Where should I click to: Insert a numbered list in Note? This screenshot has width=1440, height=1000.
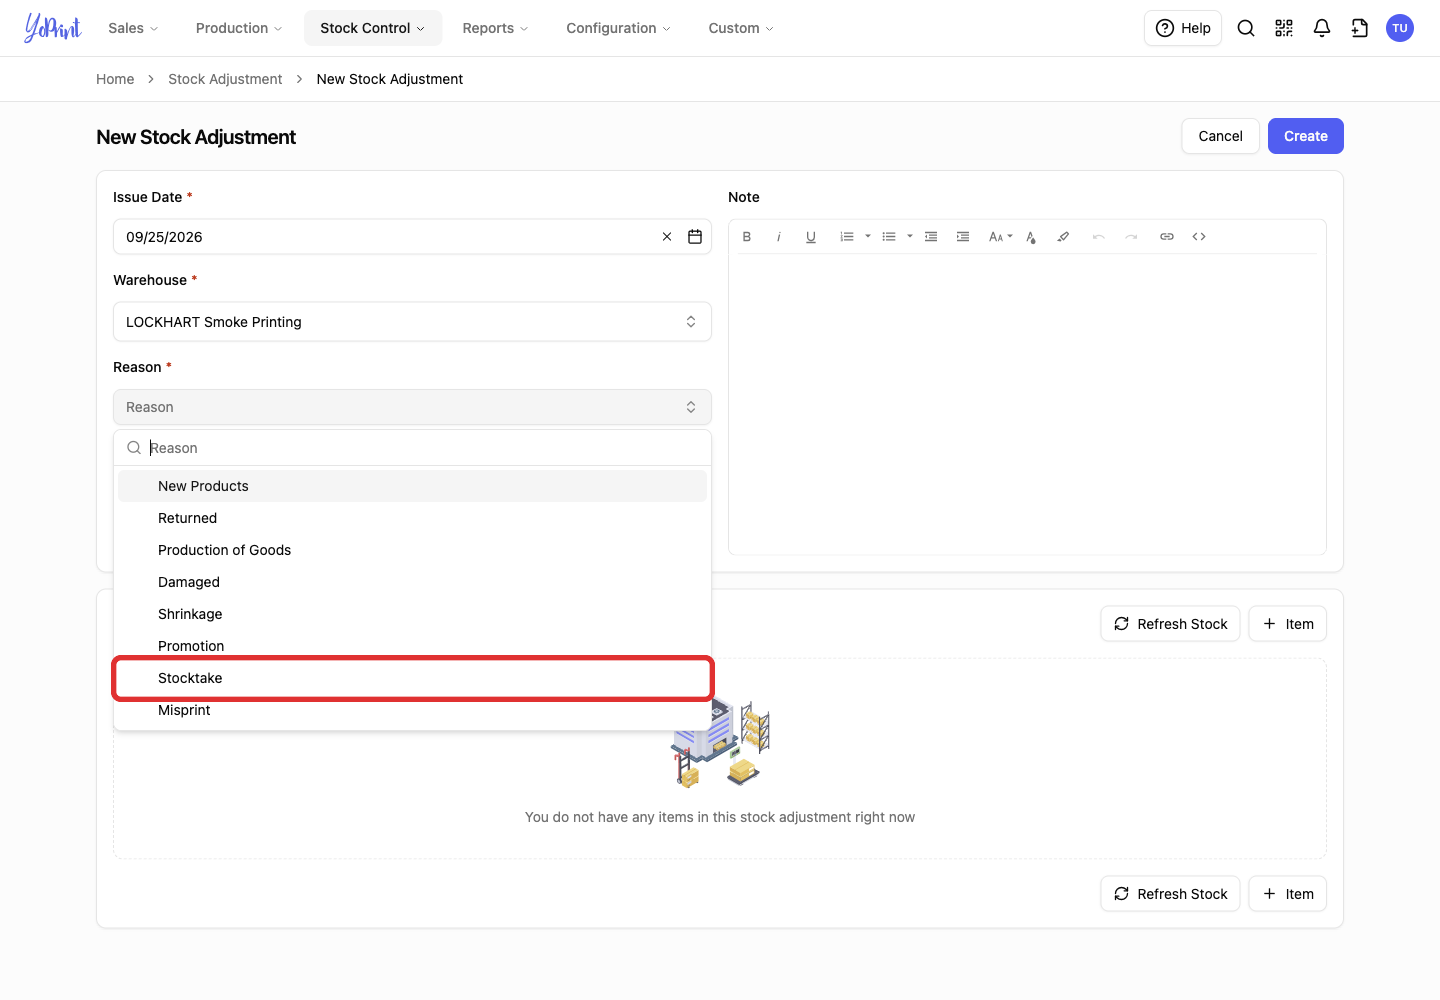tap(847, 237)
